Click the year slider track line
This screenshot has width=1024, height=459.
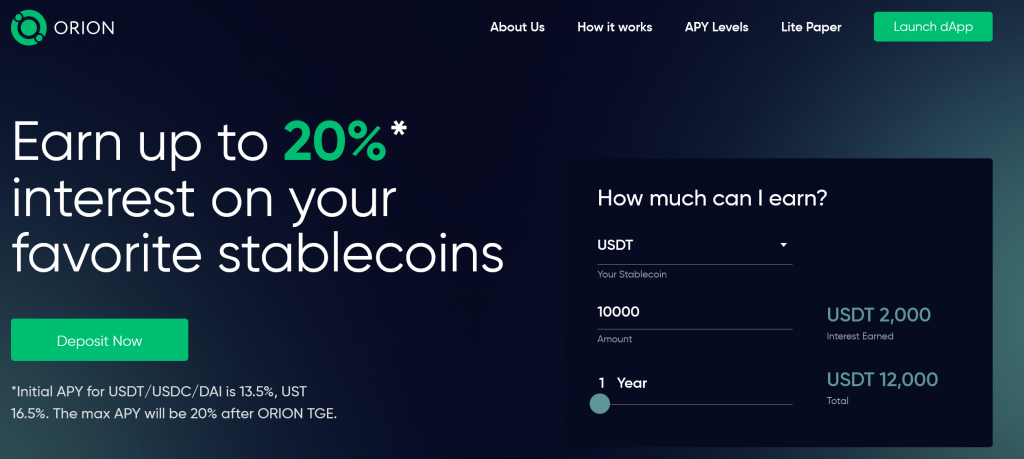pyautogui.click(x=695, y=404)
